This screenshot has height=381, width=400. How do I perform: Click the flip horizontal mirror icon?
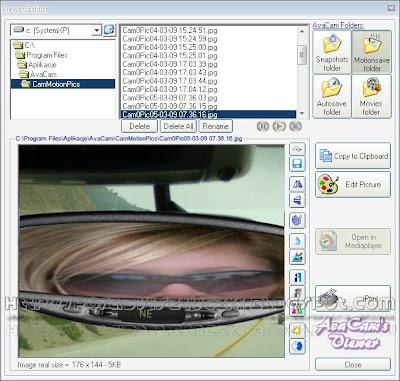(x=297, y=184)
